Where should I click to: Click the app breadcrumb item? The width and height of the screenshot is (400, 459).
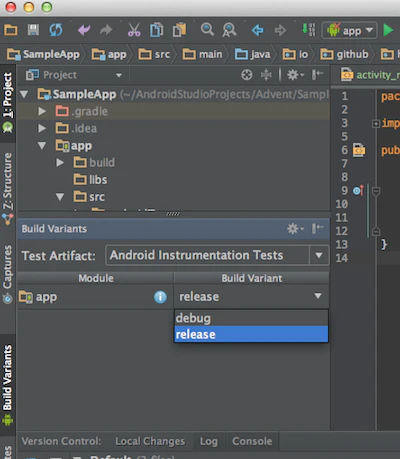[109, 54]
